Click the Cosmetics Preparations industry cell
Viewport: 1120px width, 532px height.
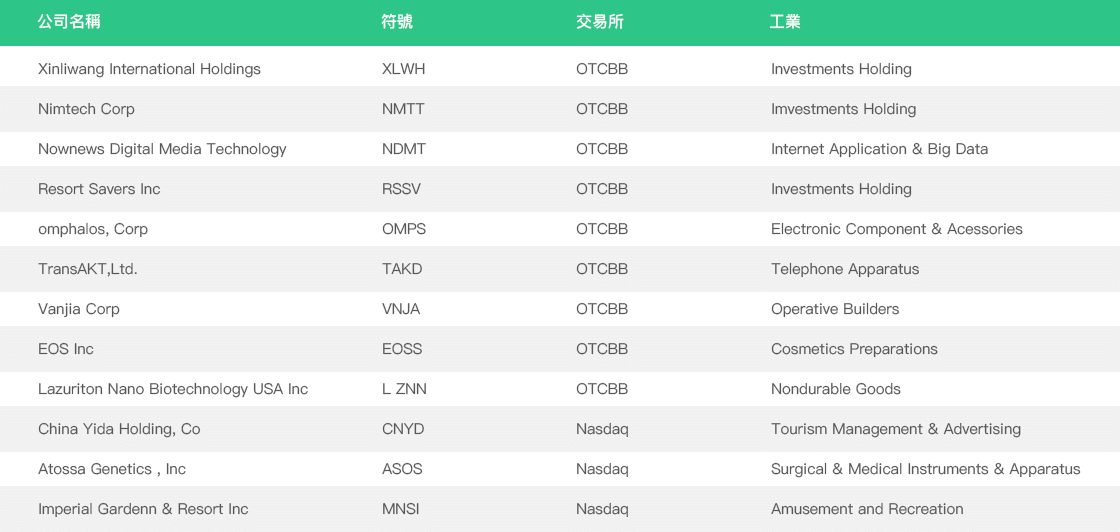[854, 349]
